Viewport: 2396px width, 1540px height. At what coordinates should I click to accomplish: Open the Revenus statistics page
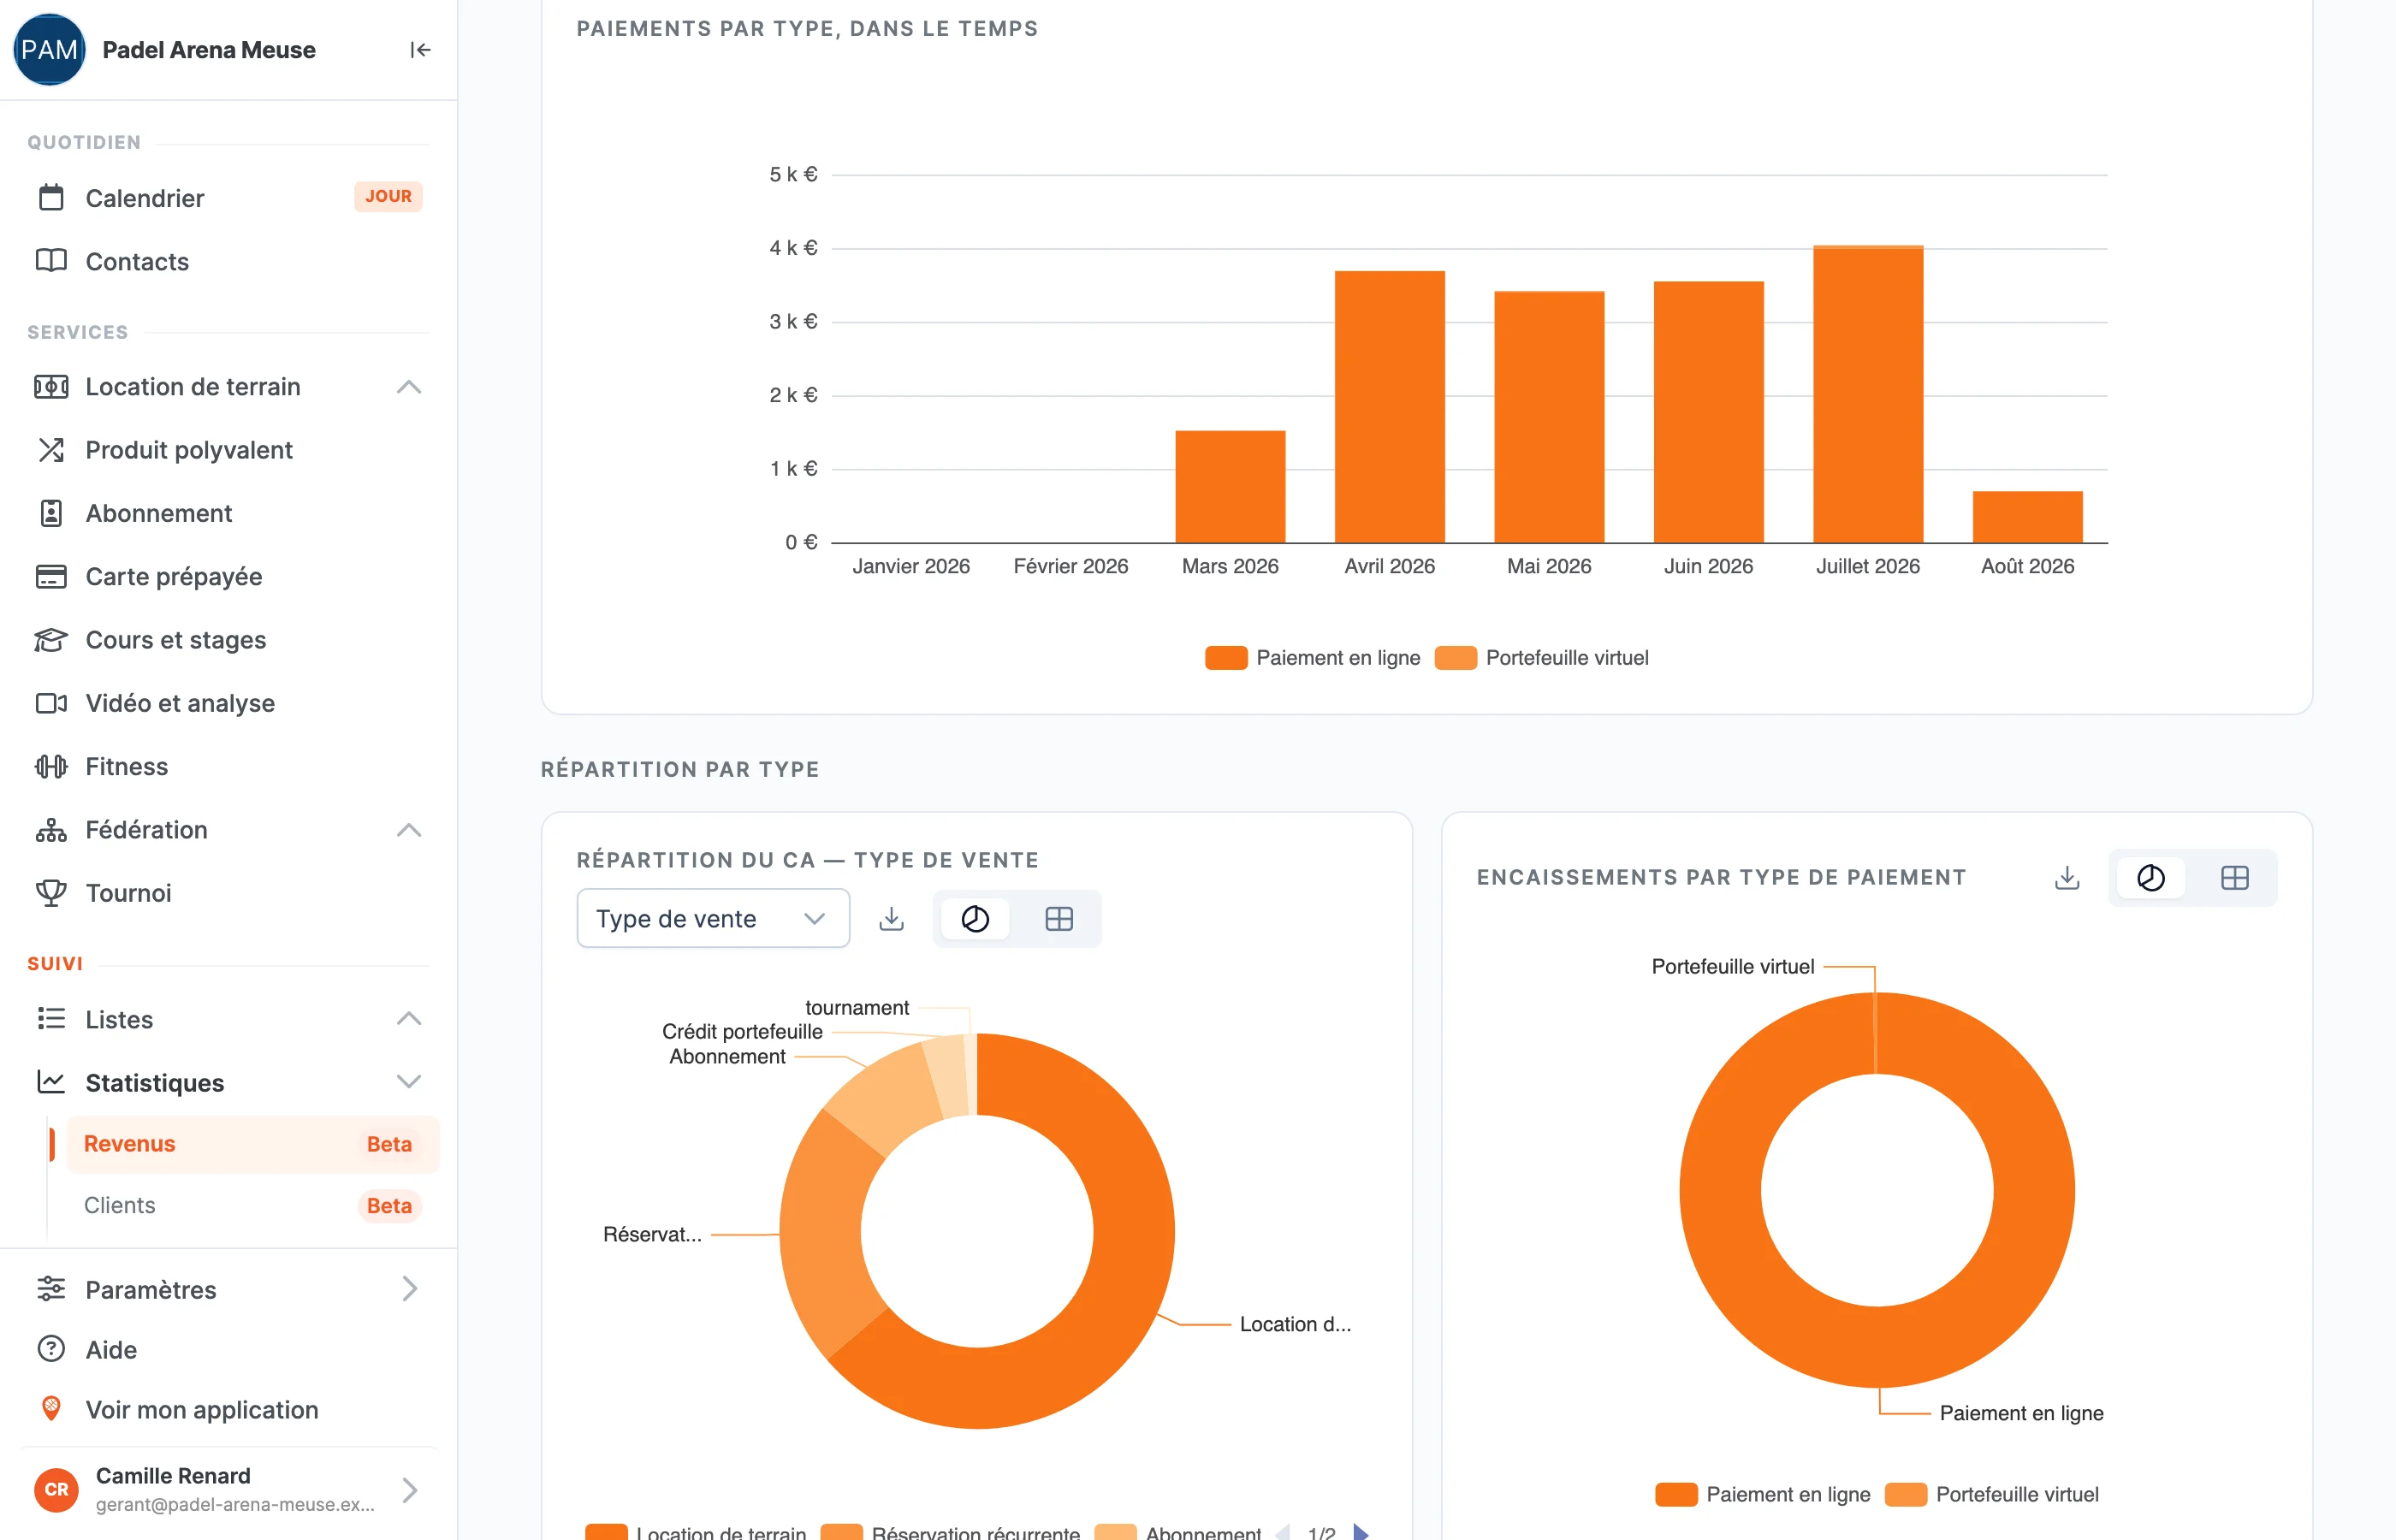coord(252,1144)
